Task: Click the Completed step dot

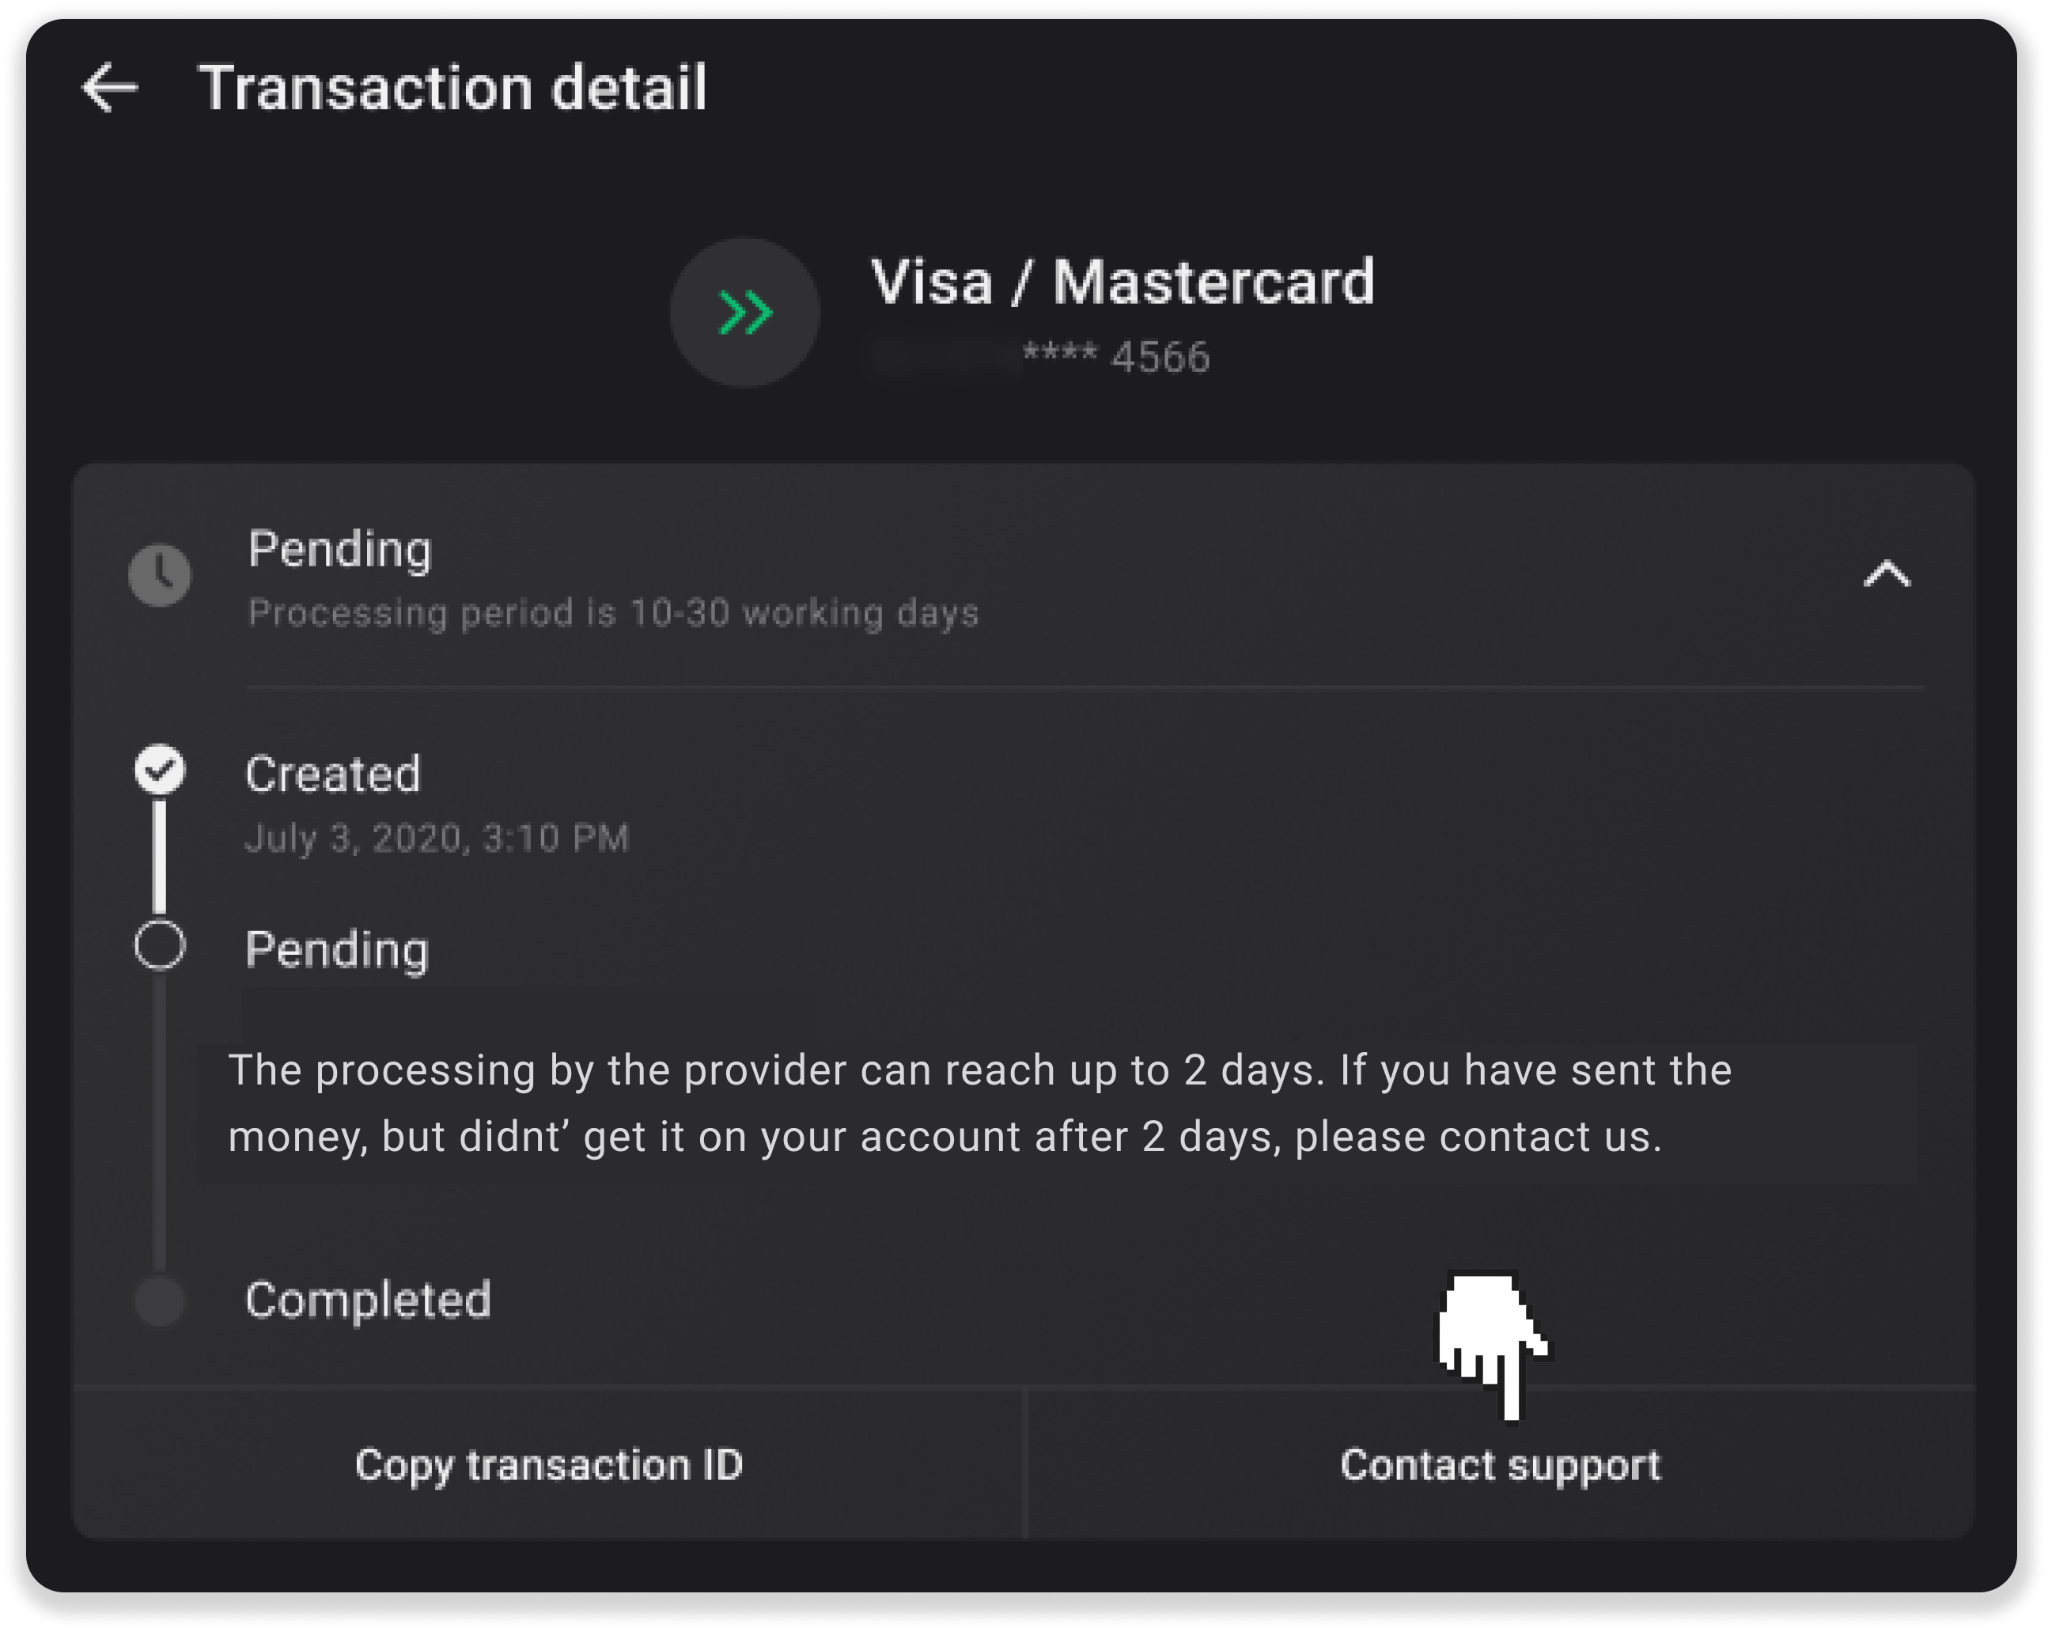Action: click(160, 1301)
